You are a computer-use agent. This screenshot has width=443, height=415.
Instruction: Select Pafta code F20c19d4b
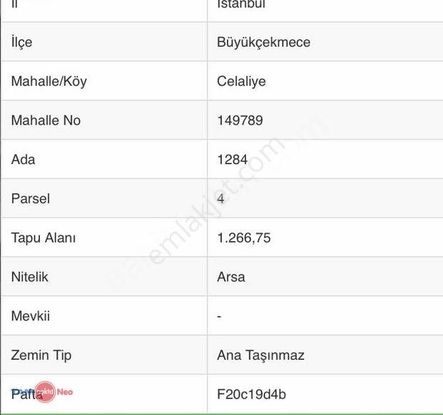click(252, 394)
